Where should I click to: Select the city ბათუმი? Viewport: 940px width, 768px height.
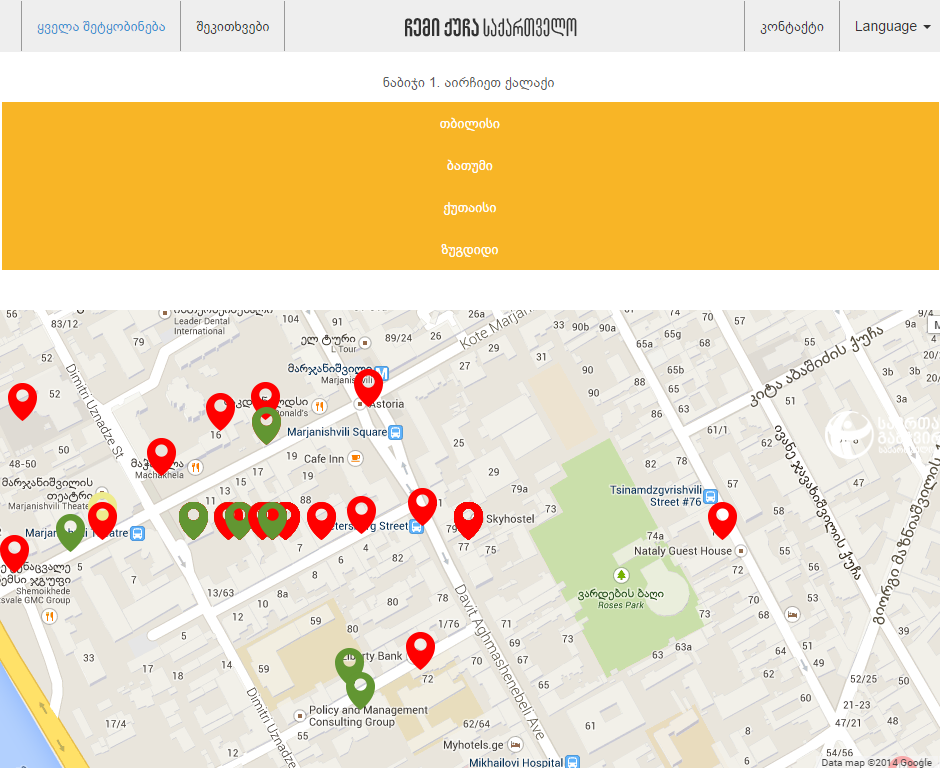[x=470, y=165]
